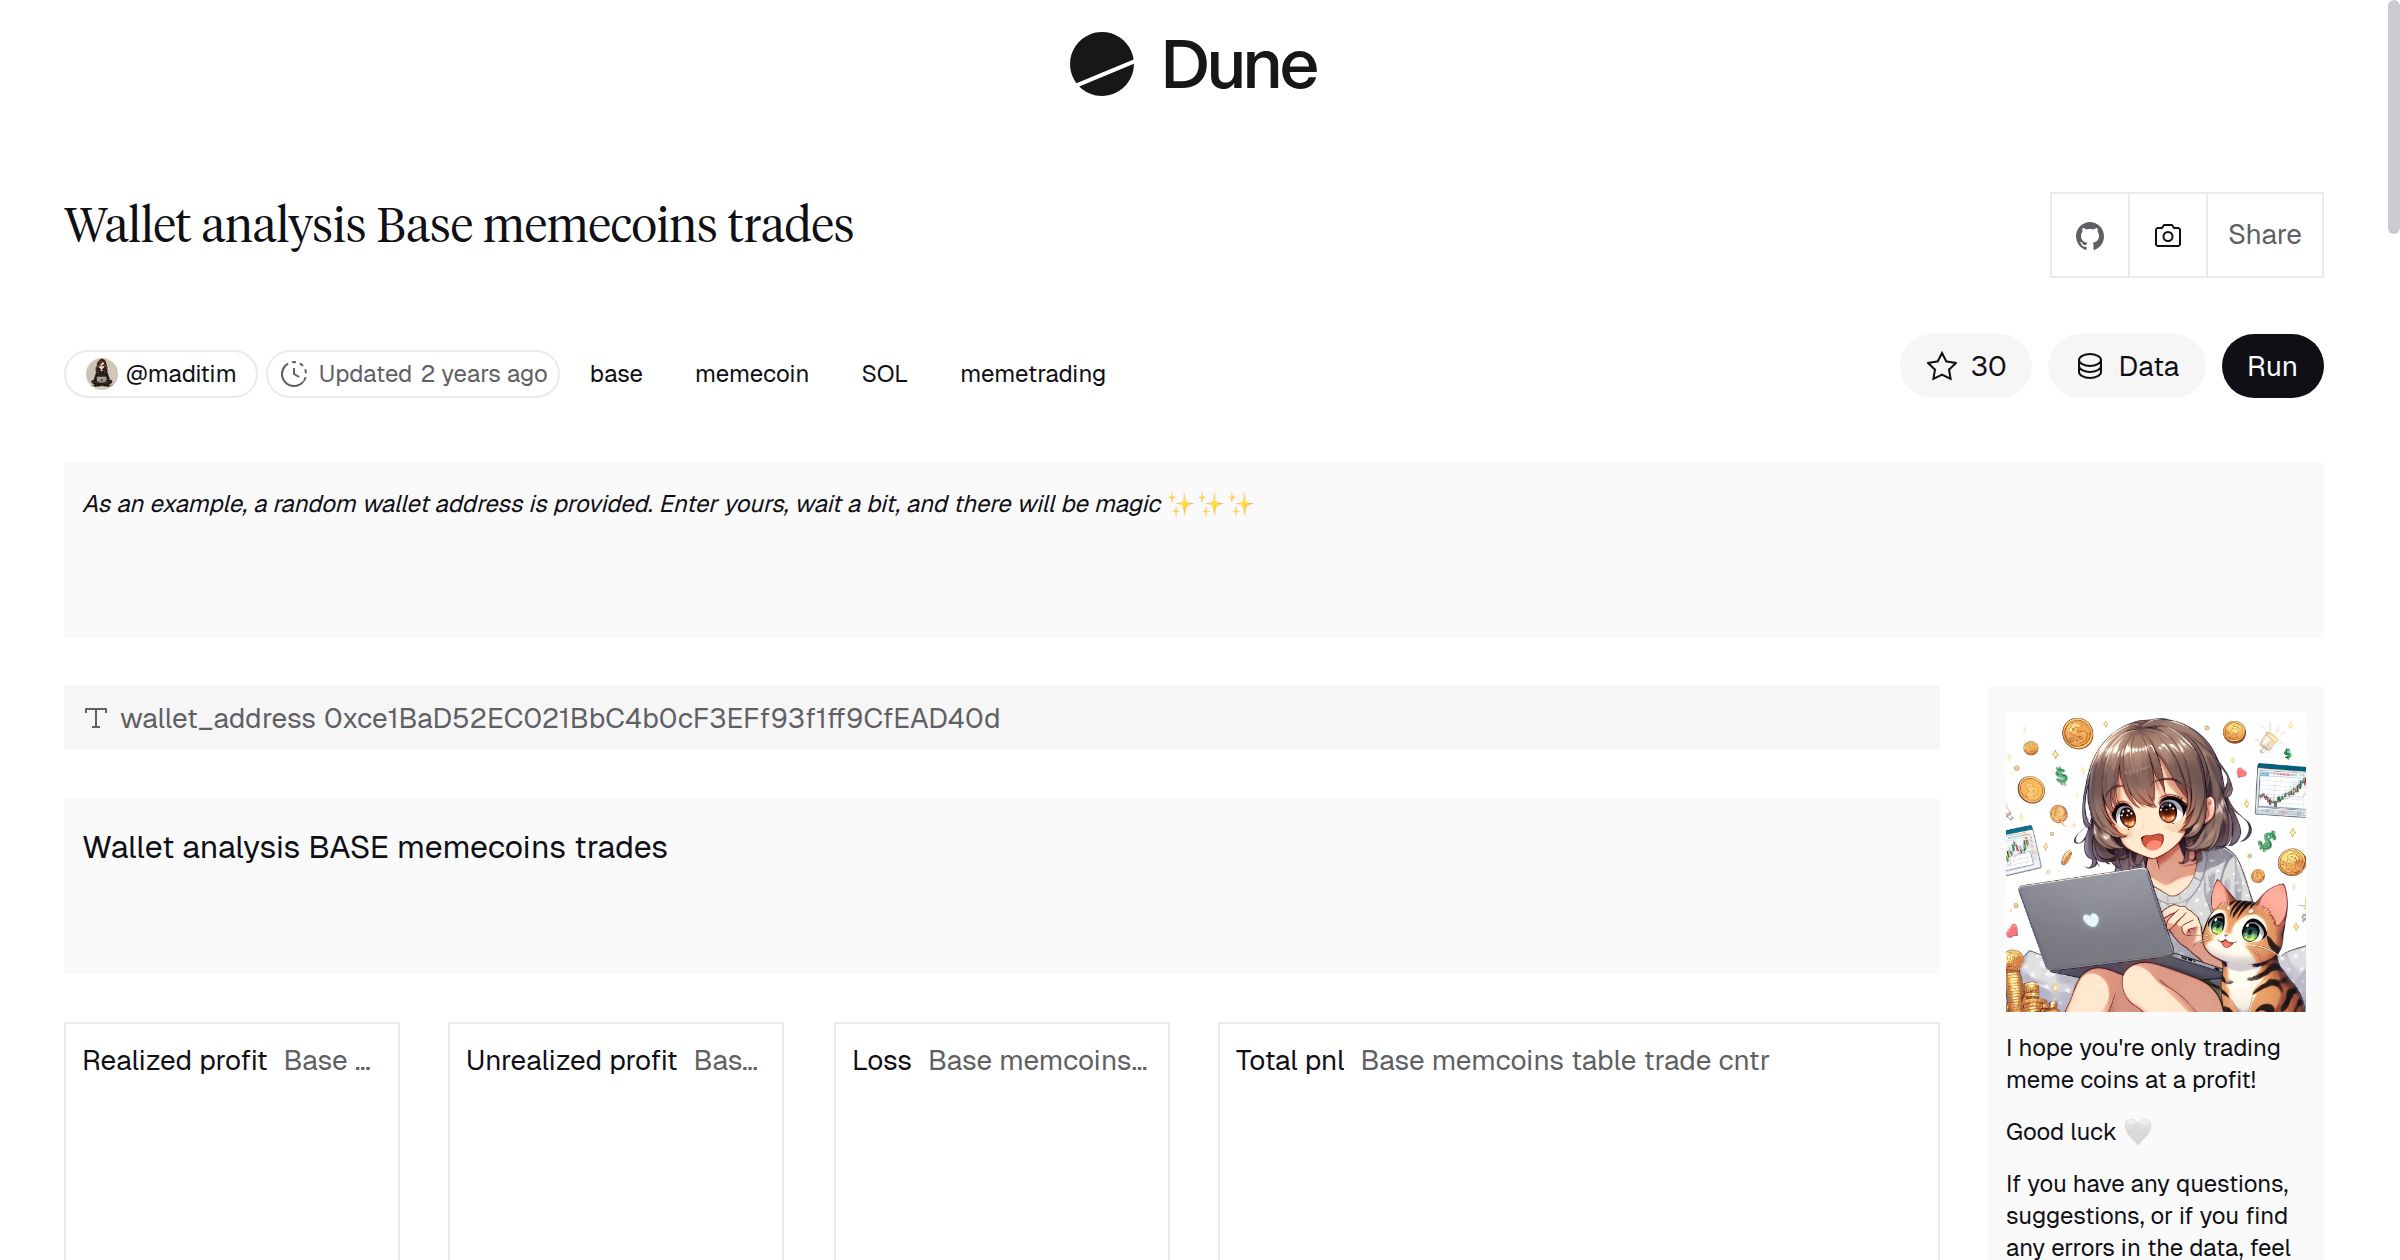This screenshot has height=1260, width=2400.
Task: Click @maditim's profile avatar
Action: pyautogui.click(x=101, y=373)
